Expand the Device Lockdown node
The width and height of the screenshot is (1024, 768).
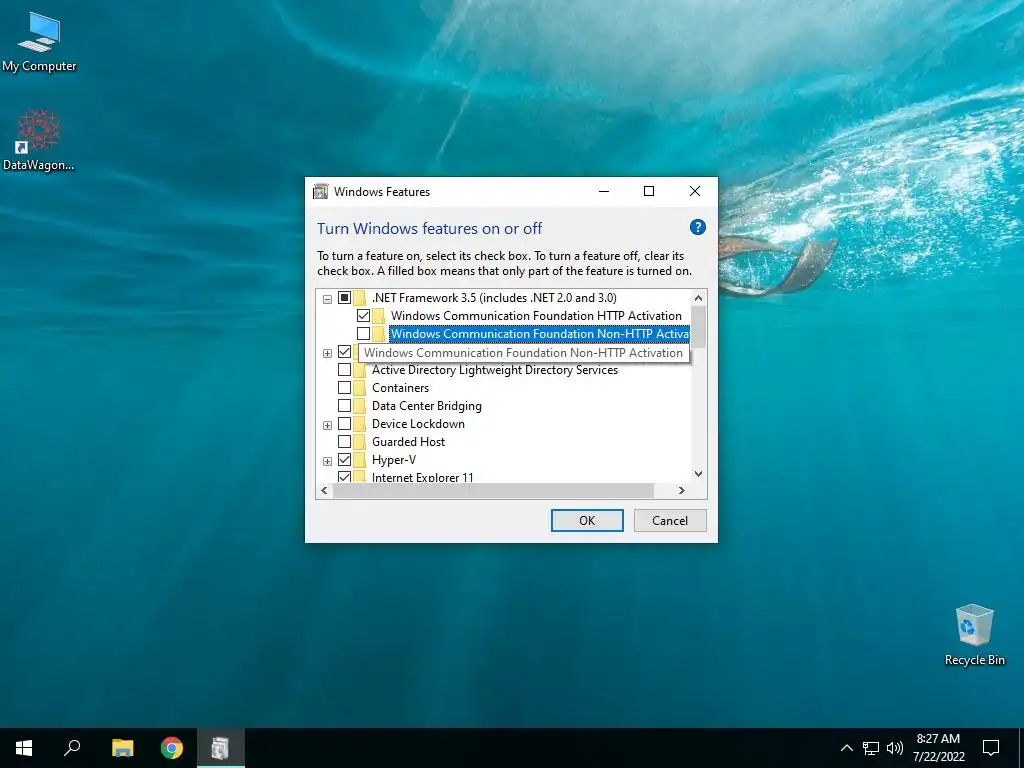coord(327,425)
